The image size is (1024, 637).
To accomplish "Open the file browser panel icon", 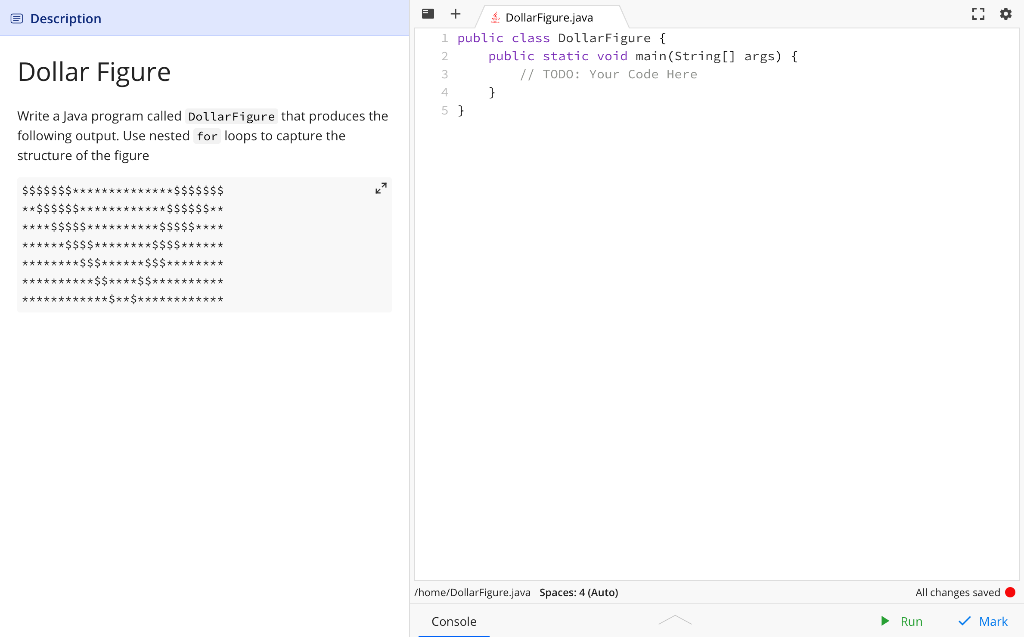I will pyautogui.click(x=428, y=14).
